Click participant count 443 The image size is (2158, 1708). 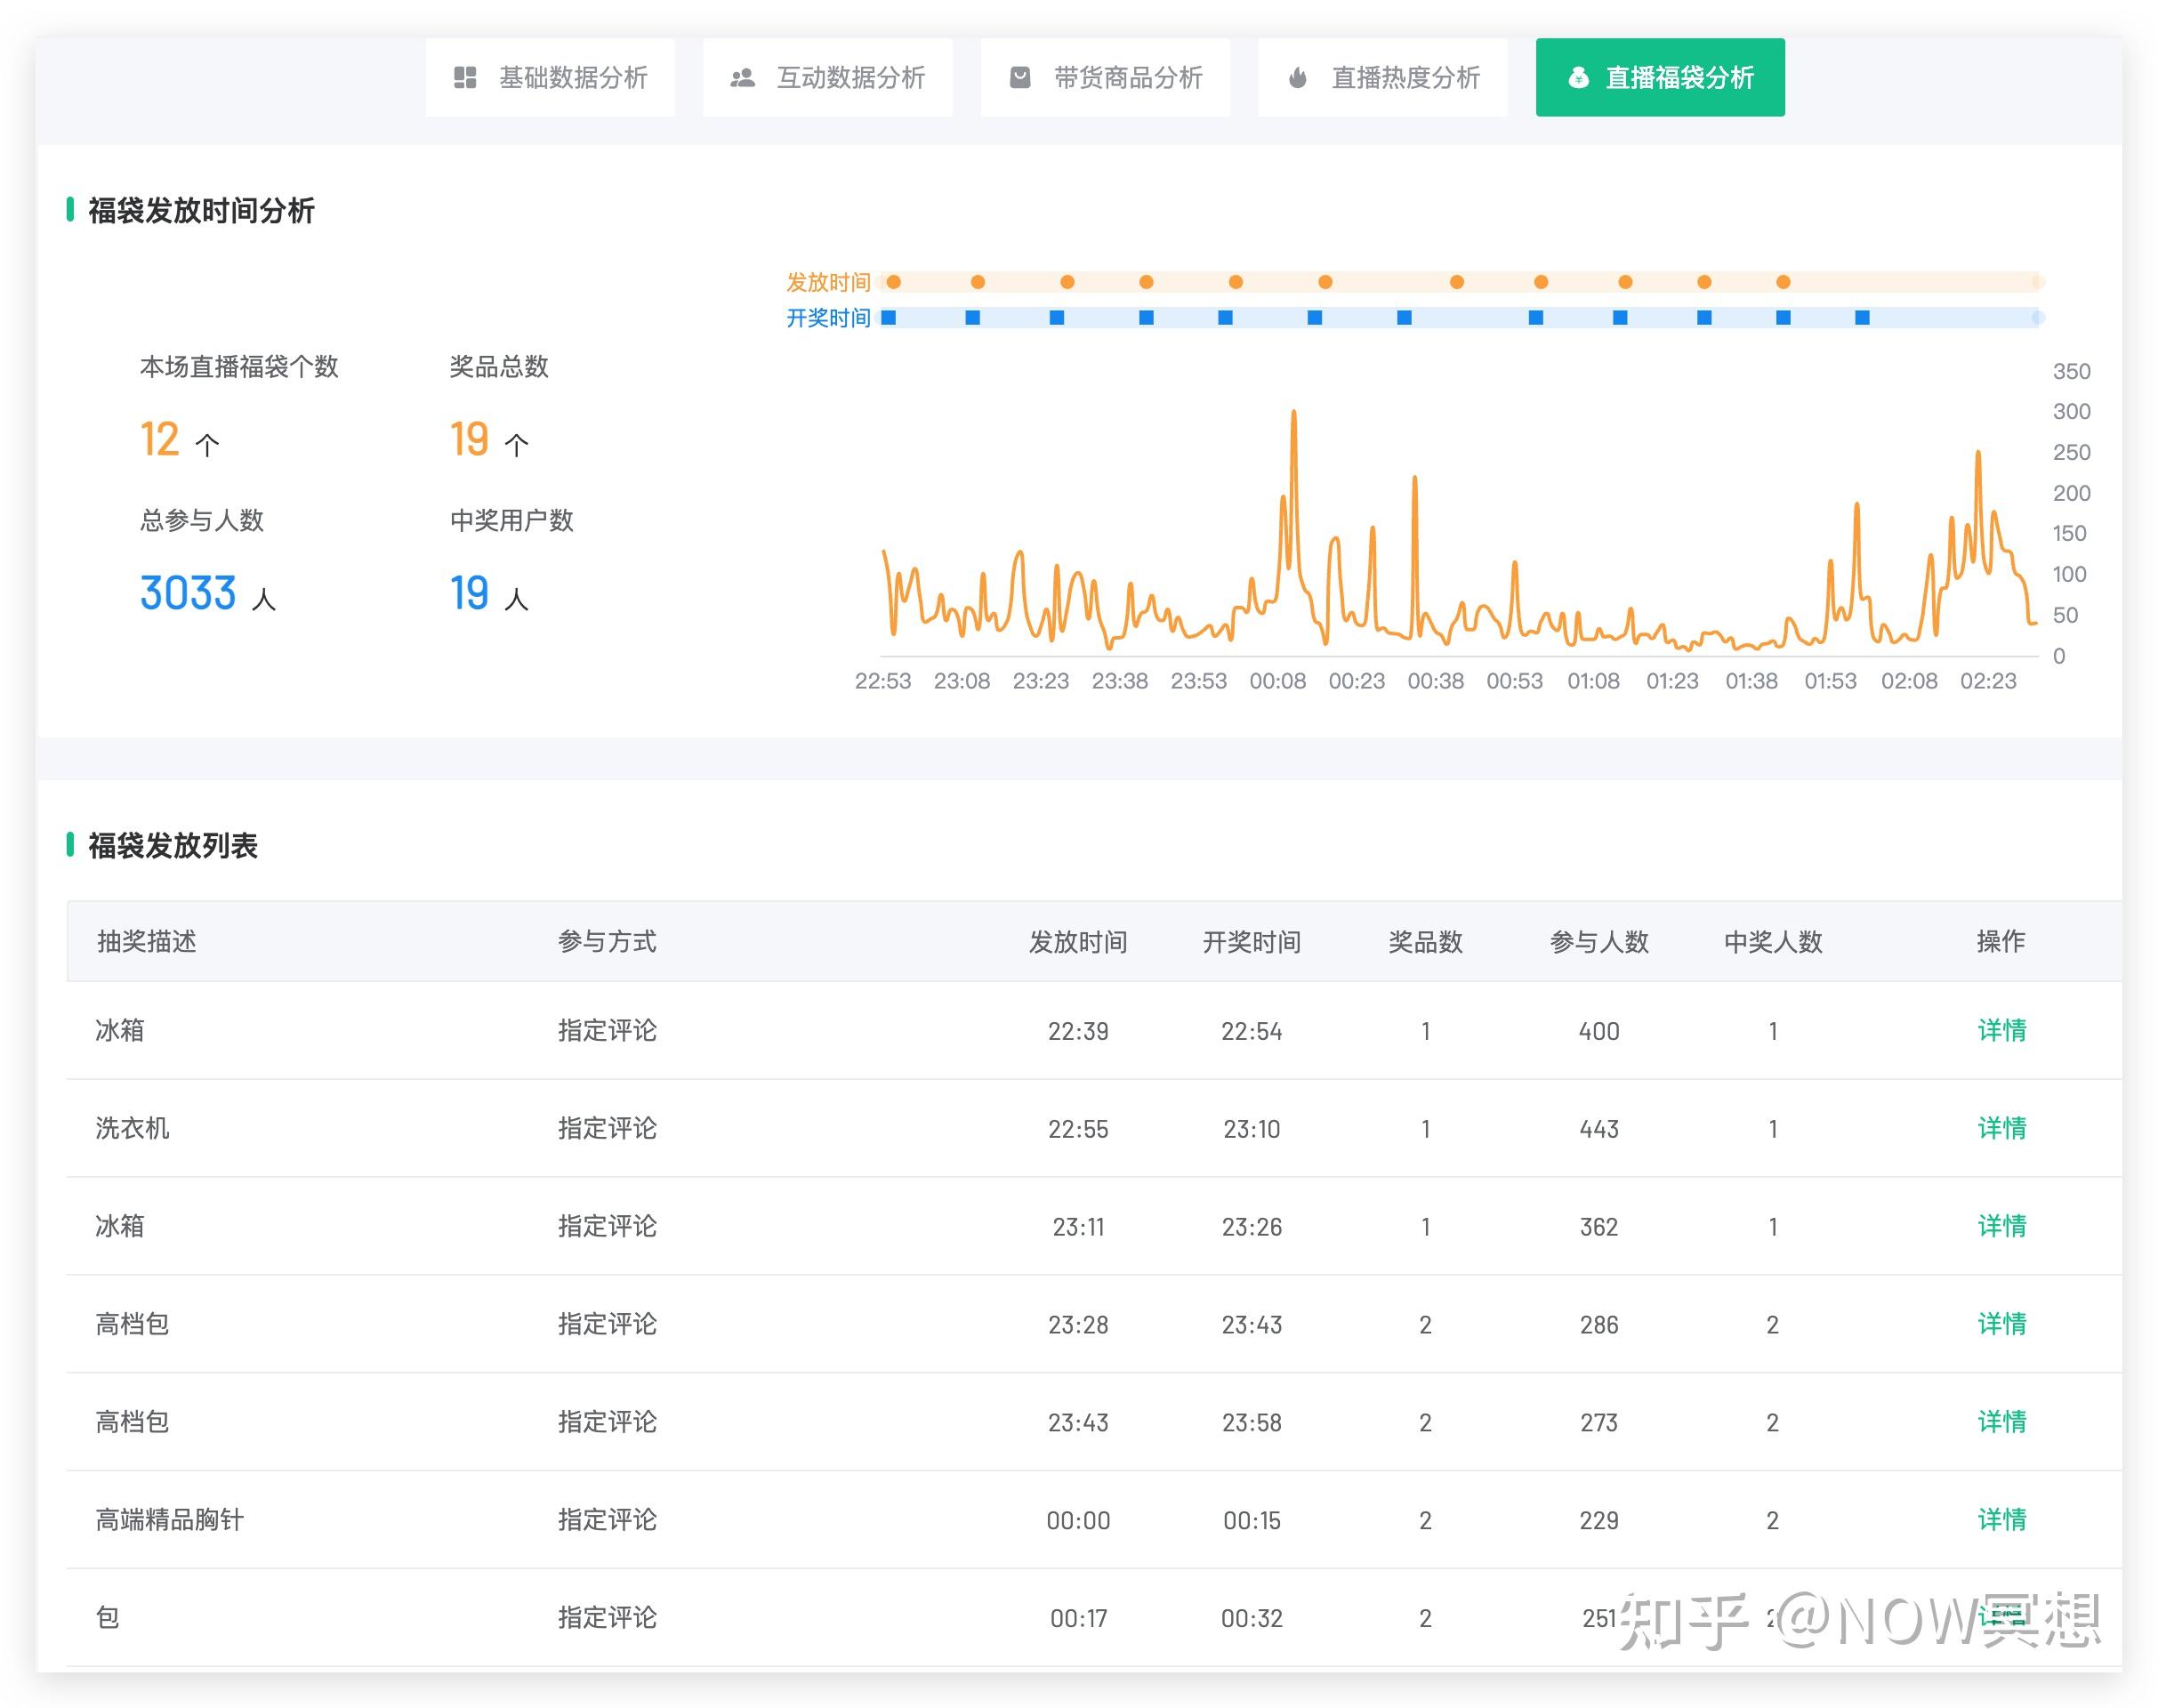[1599, 1130]
